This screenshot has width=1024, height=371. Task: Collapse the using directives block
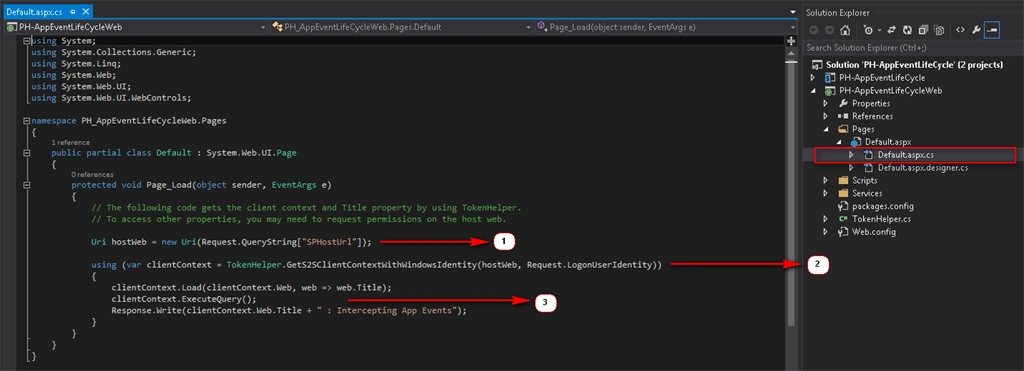pos(26,40)
